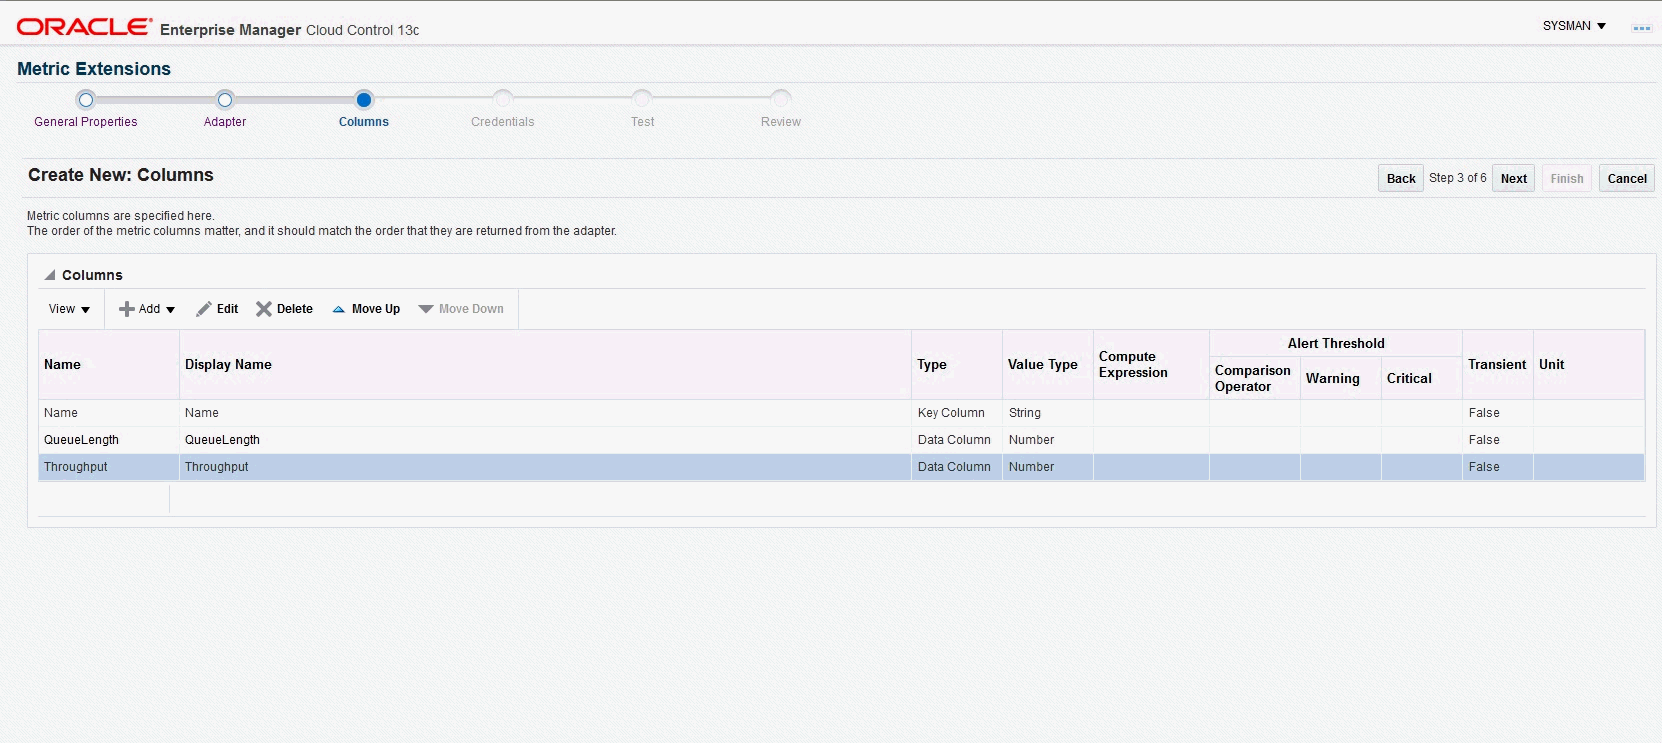Click the Value Type column header
The height and width of the screenshot is (743, 1662).
pos(1048,365)
